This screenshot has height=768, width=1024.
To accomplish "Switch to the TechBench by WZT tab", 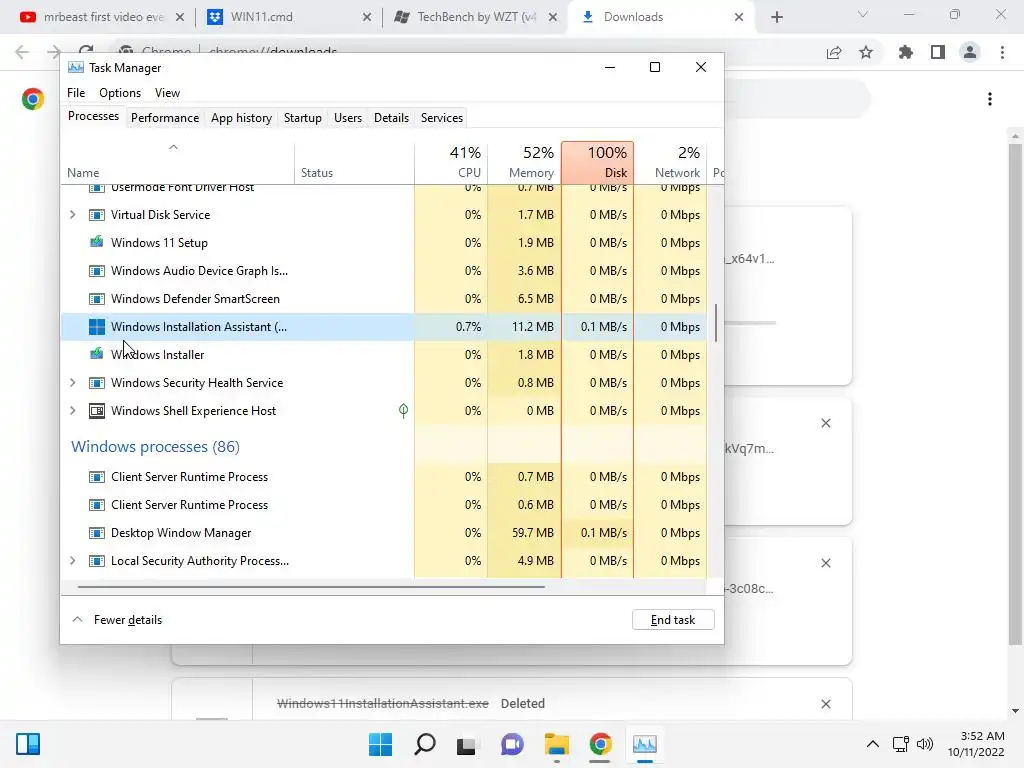I will [477, 17].
